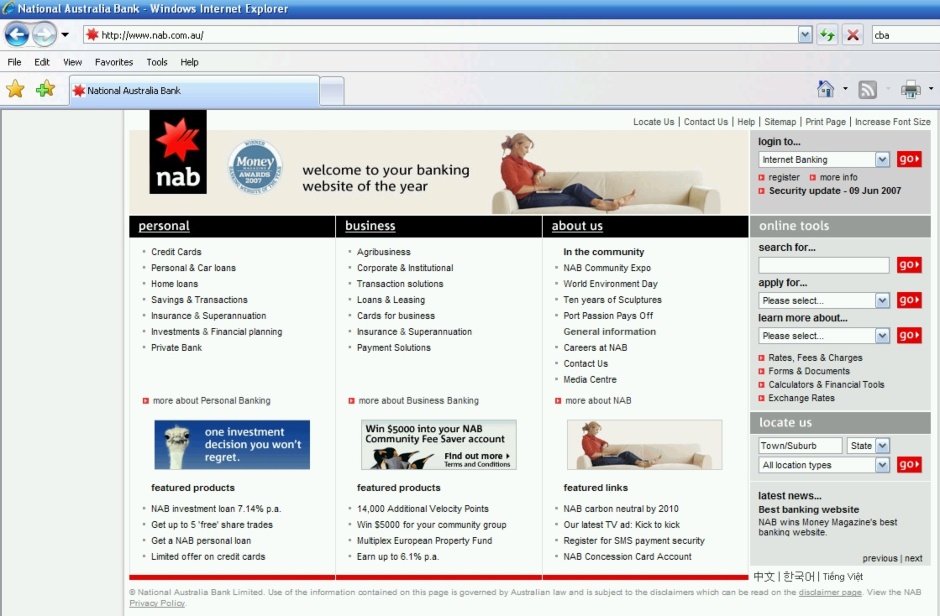Viewport: 940px width, 616px height.
Task: Click the RSS Feeds icon
Action: (x=867, y=89)
